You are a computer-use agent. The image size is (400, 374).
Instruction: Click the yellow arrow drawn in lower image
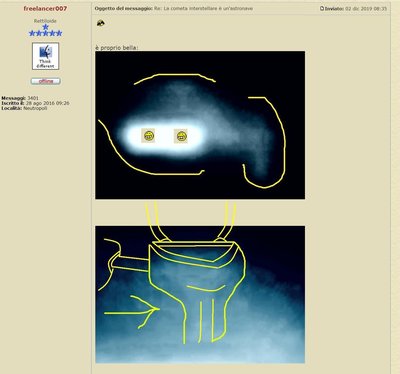(132, 312)
